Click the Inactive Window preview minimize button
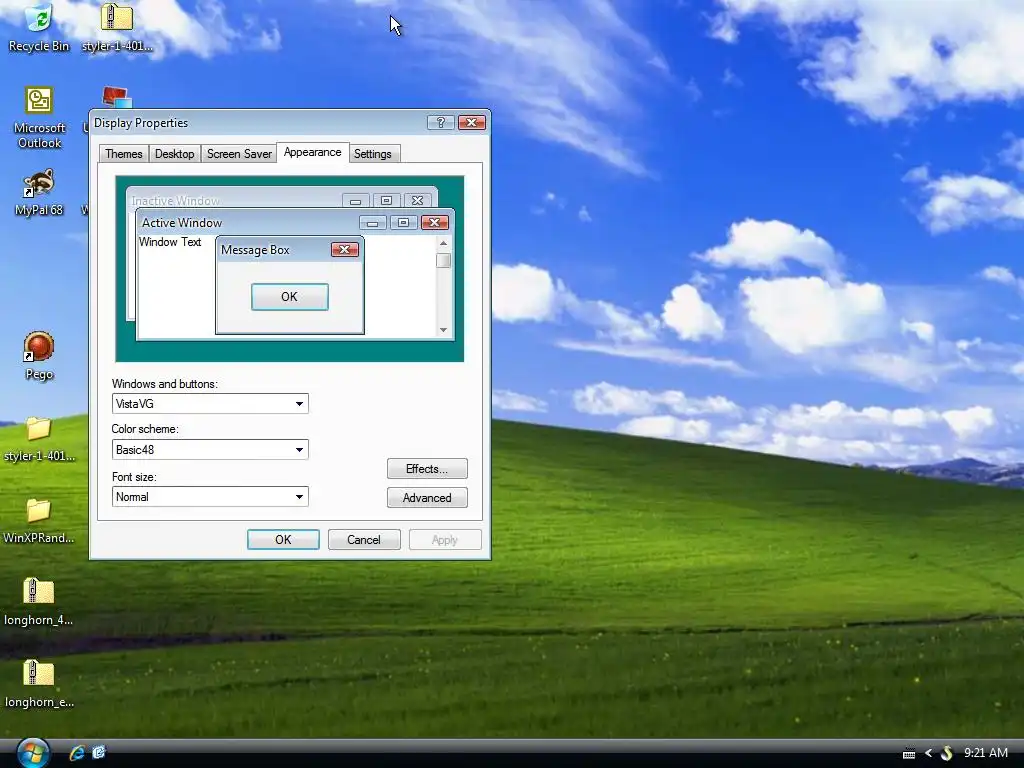The width and height of the screenshot is (1024, 768). click(x=355, y=200)
